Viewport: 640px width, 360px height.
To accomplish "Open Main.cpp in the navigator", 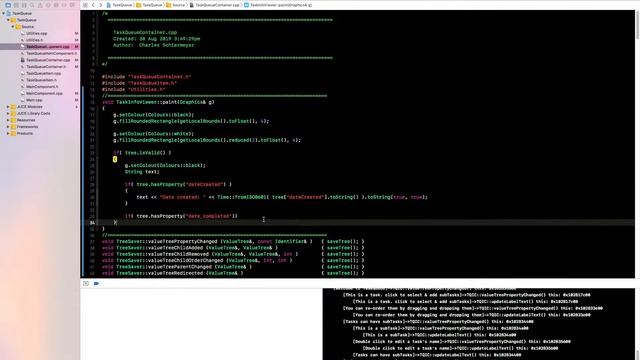I will point(34,100).
